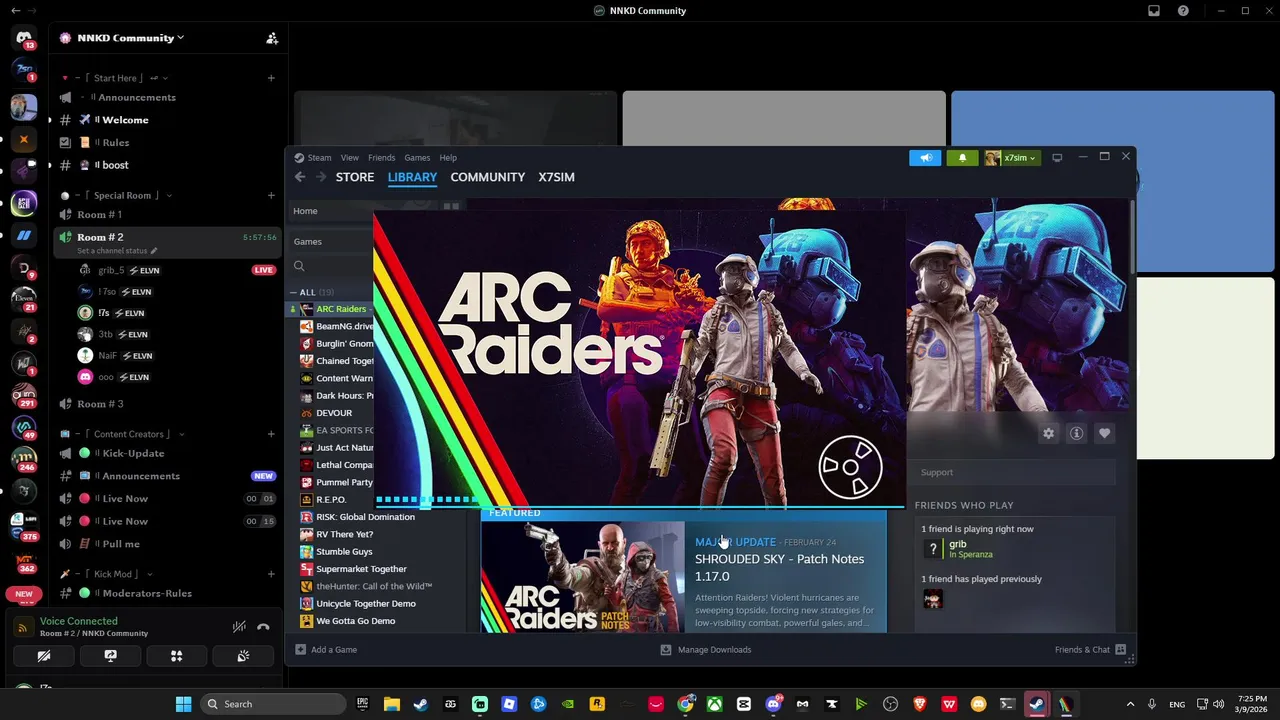Add channel to Special Room category
This screenshot has height=720, width=1280.
tap(271, 196)
